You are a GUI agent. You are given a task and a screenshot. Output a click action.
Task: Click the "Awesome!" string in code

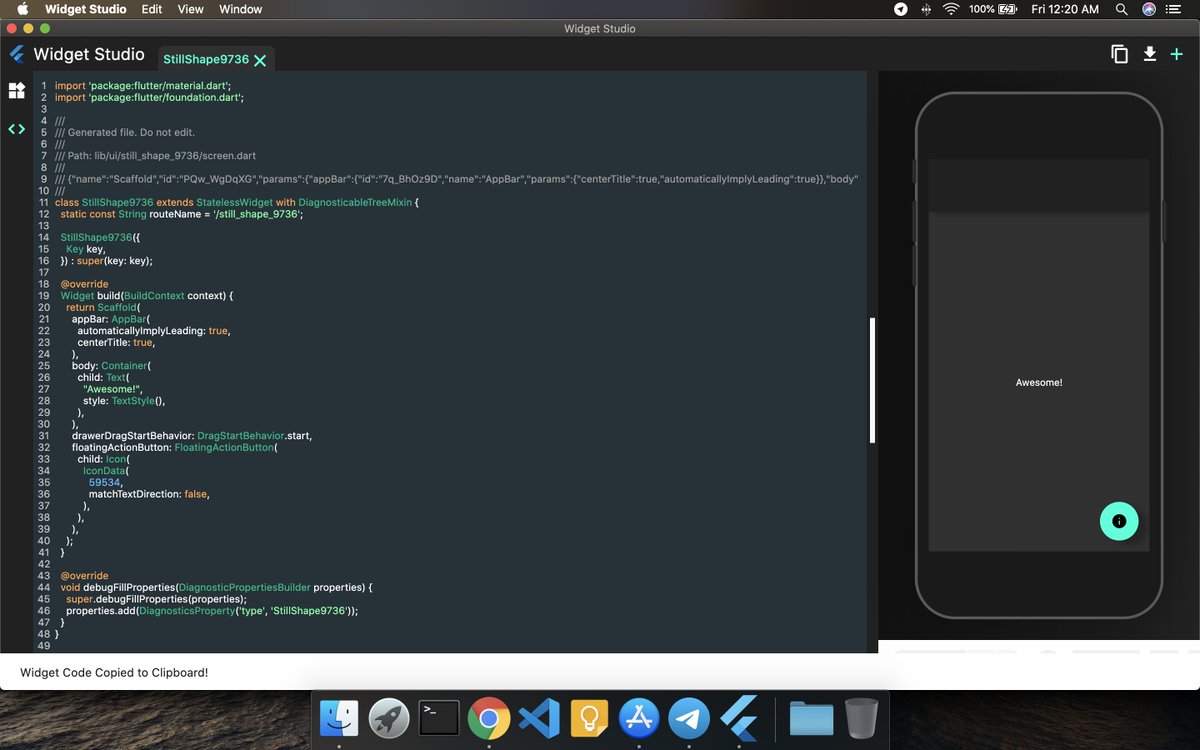(113, 389)
